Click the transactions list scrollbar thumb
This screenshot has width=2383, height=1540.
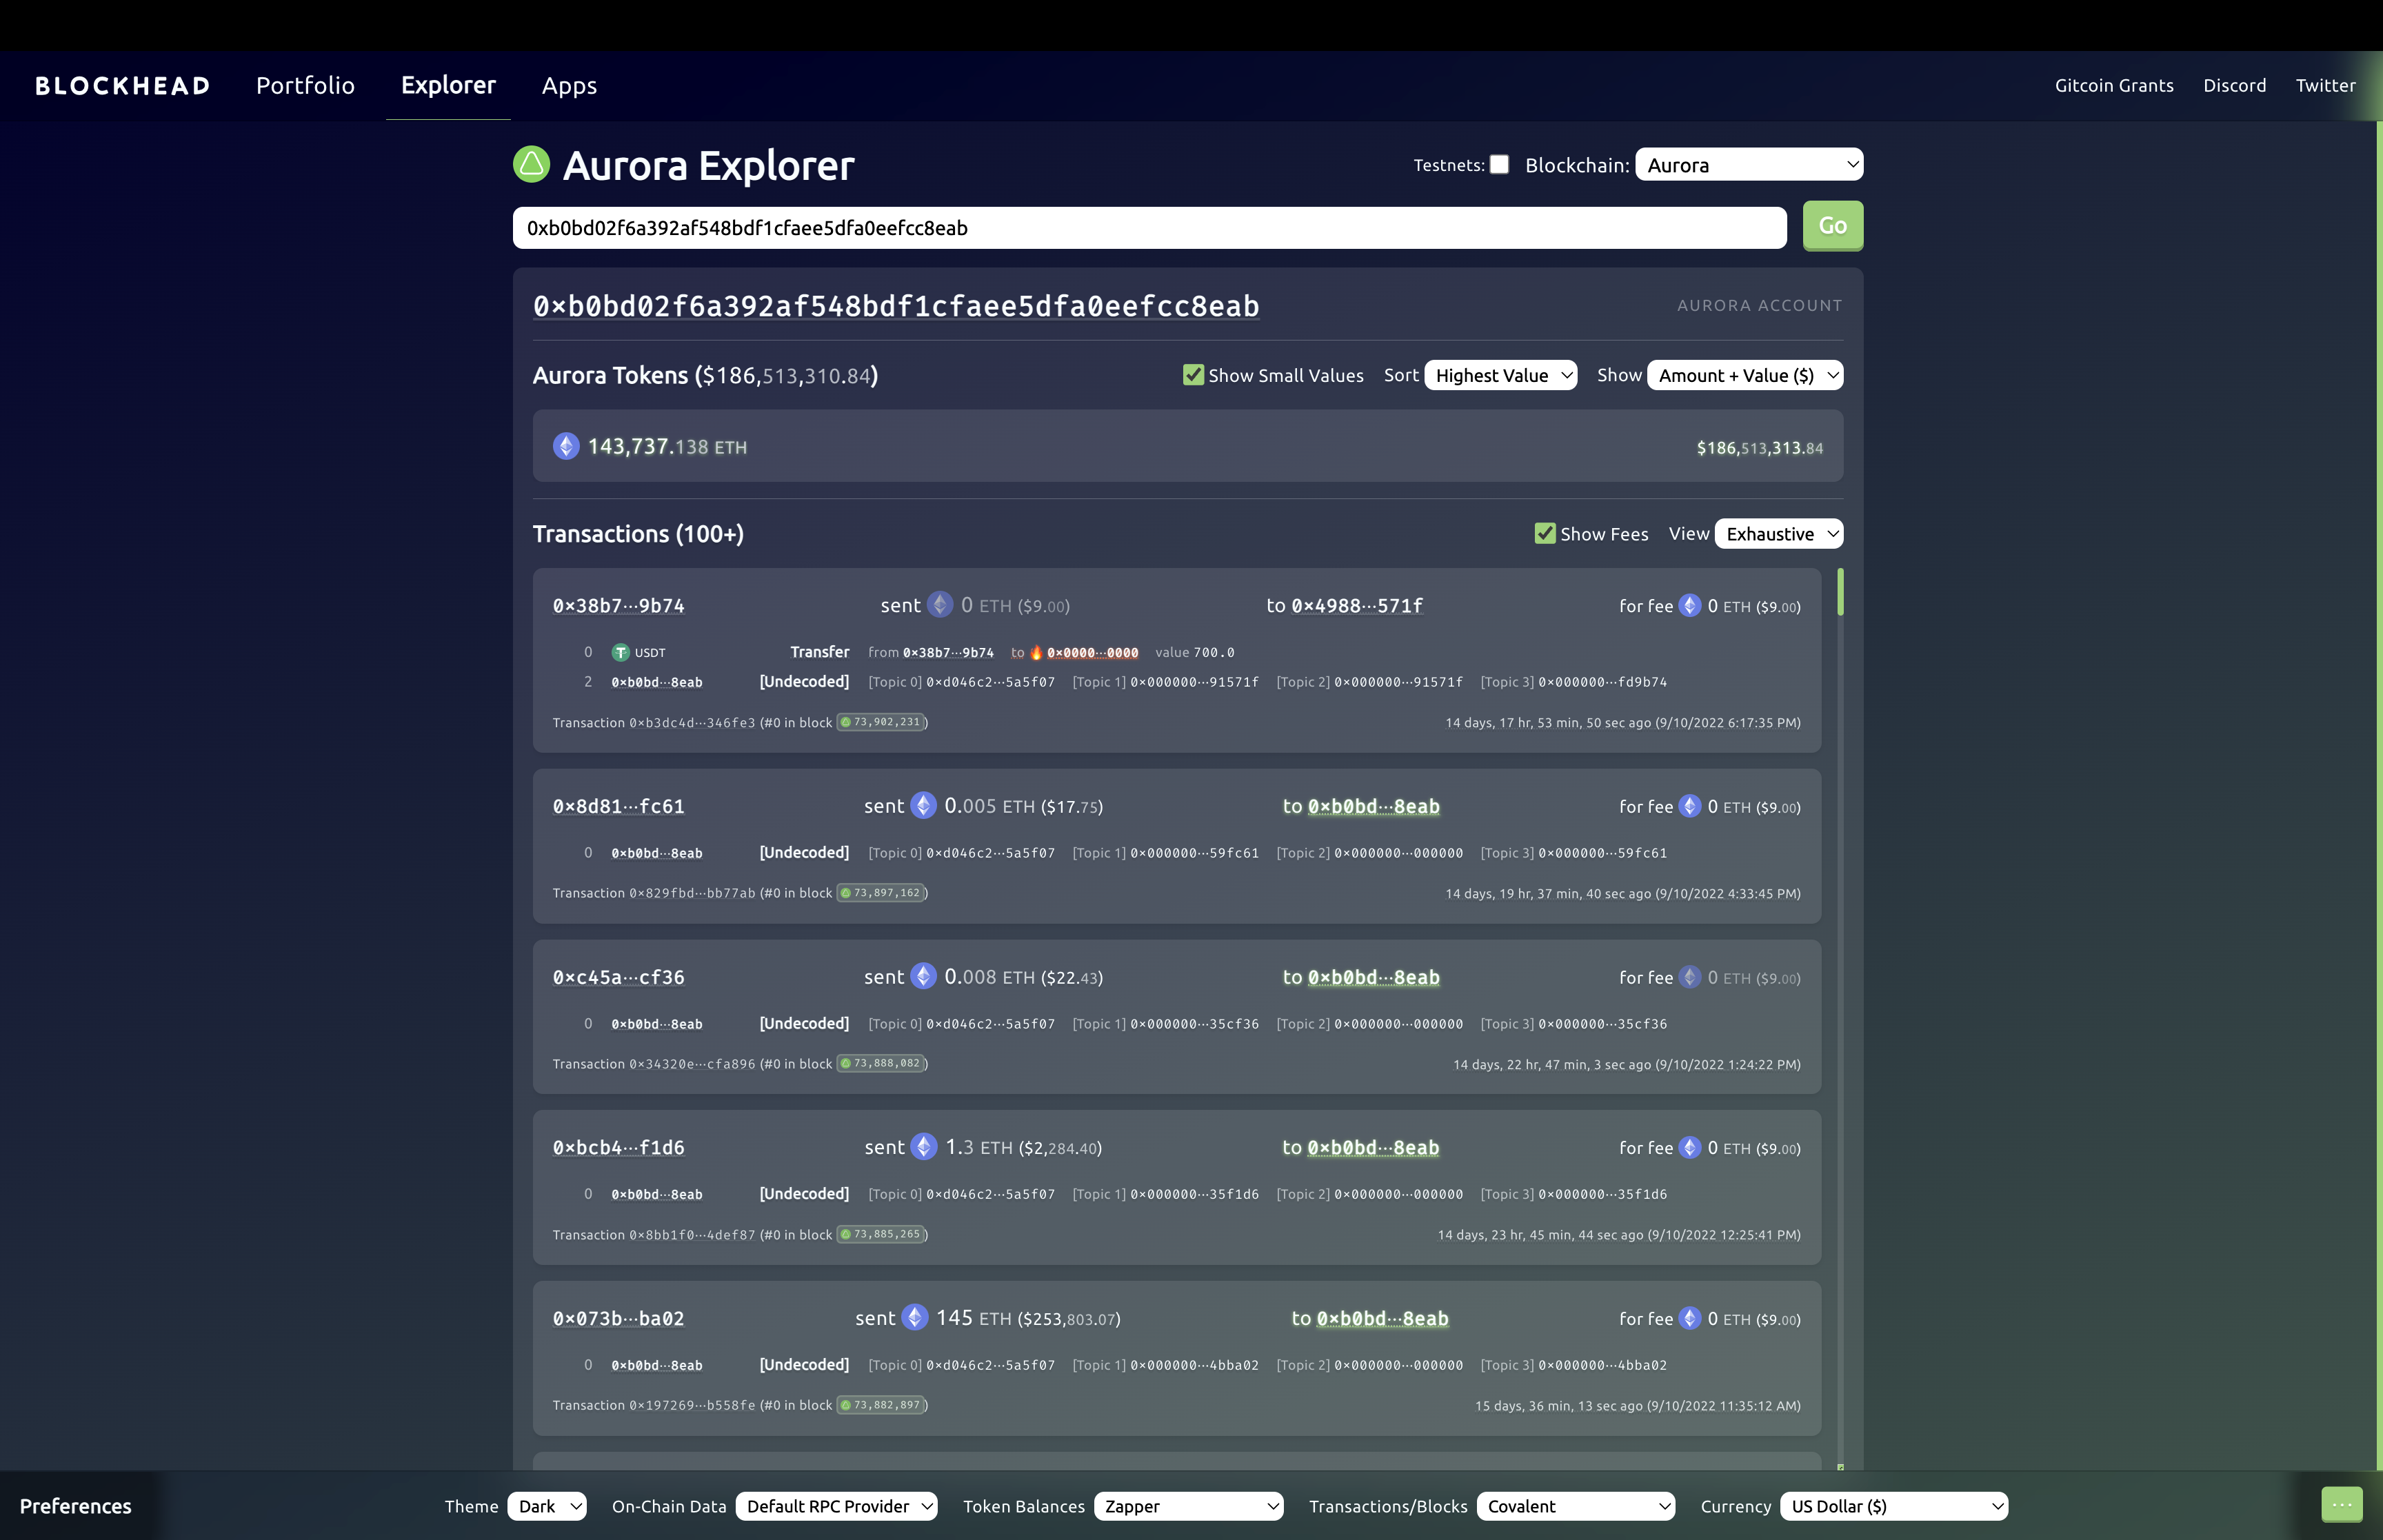click(1840, 592)
